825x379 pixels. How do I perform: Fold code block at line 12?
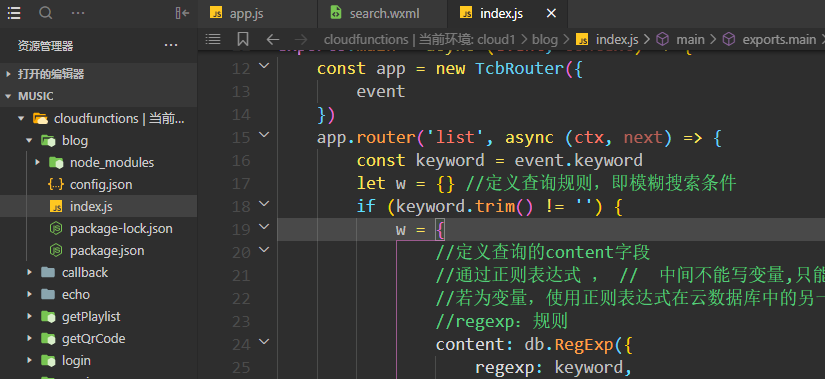coord(264,65)
